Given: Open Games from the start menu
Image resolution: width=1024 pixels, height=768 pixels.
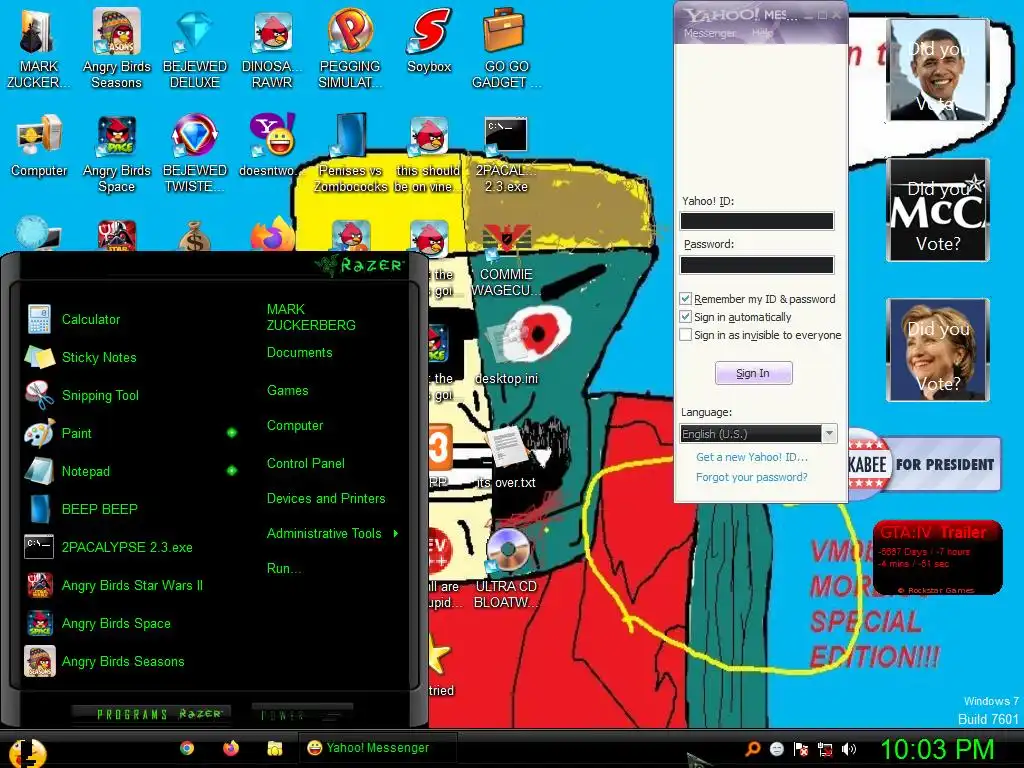Looking at the screenshot, I should tap(287, 391).
